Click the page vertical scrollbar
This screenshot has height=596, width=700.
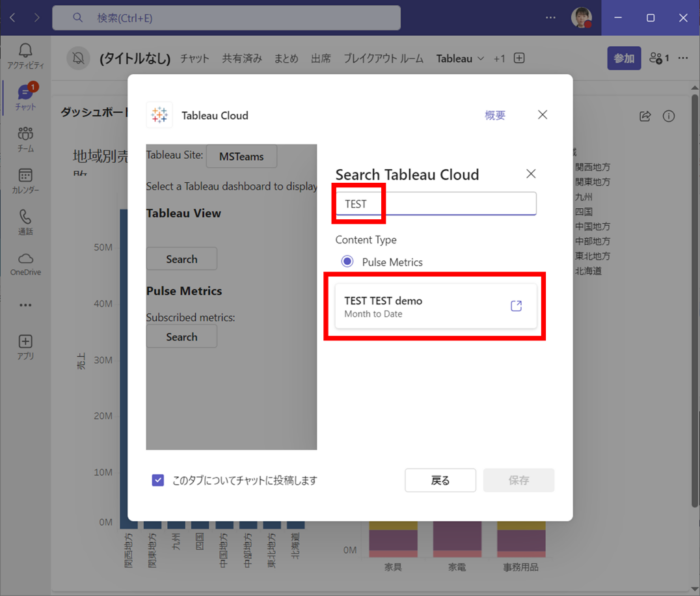click(x=695, y=299)
